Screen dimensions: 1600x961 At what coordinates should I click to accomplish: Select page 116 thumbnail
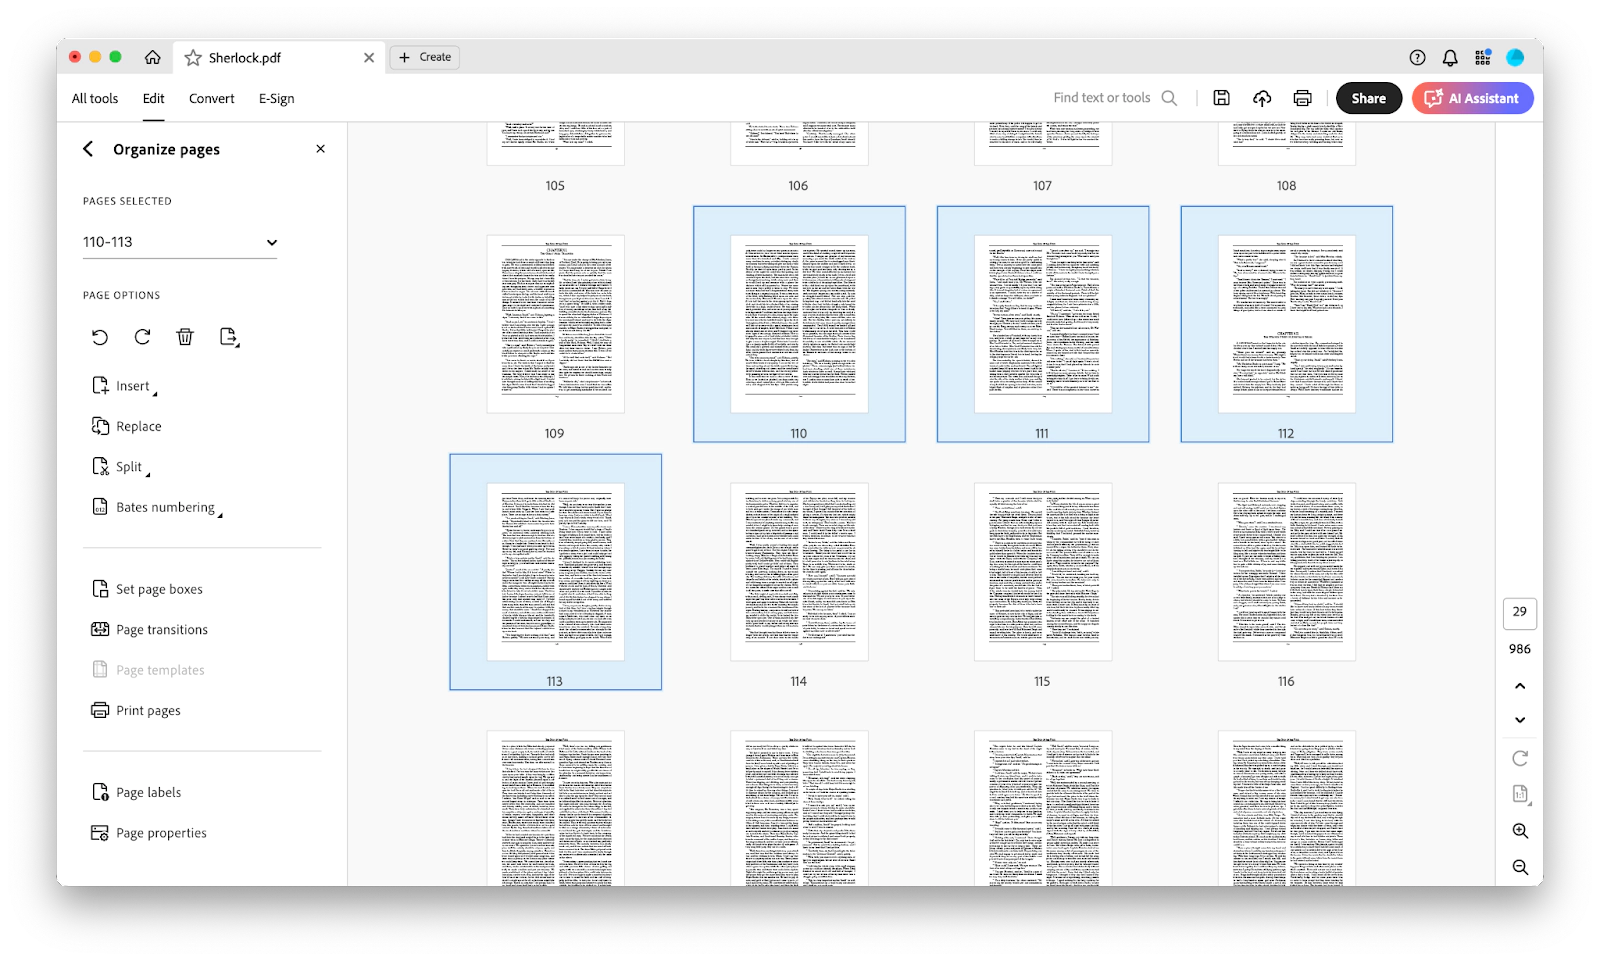(x=1287, y=572)
